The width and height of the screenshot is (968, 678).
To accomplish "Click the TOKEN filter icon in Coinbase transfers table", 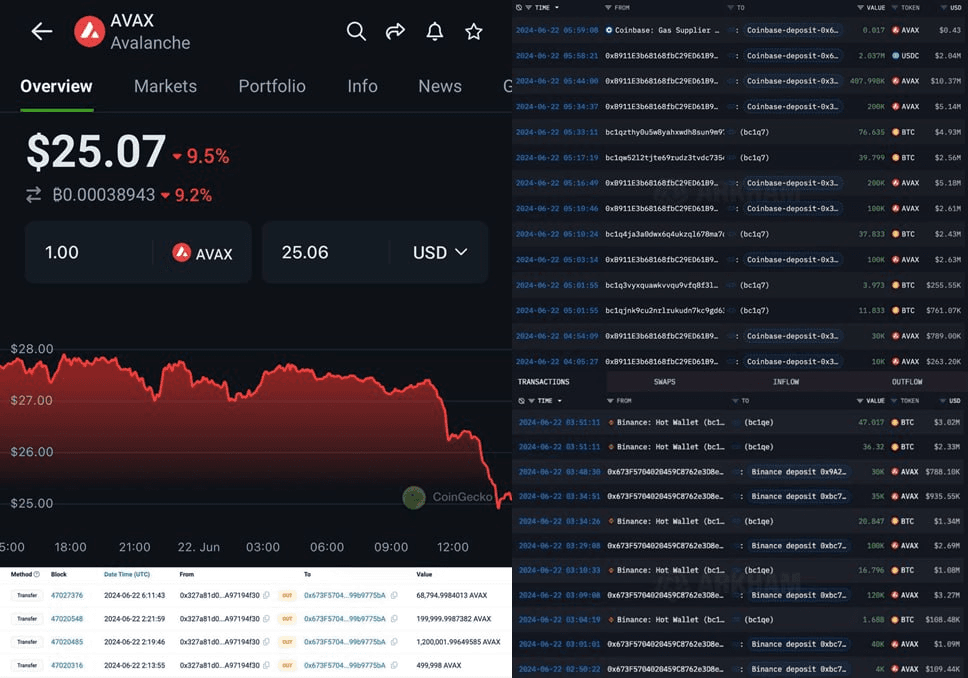I will pyautogui.click(x=895, y=7).
